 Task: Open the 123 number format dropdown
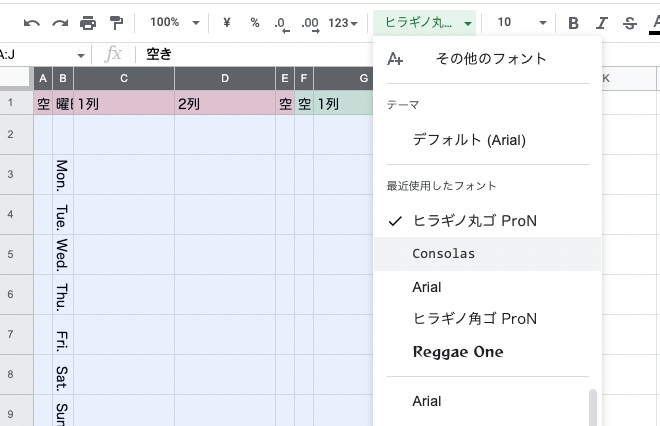(343, 23)
